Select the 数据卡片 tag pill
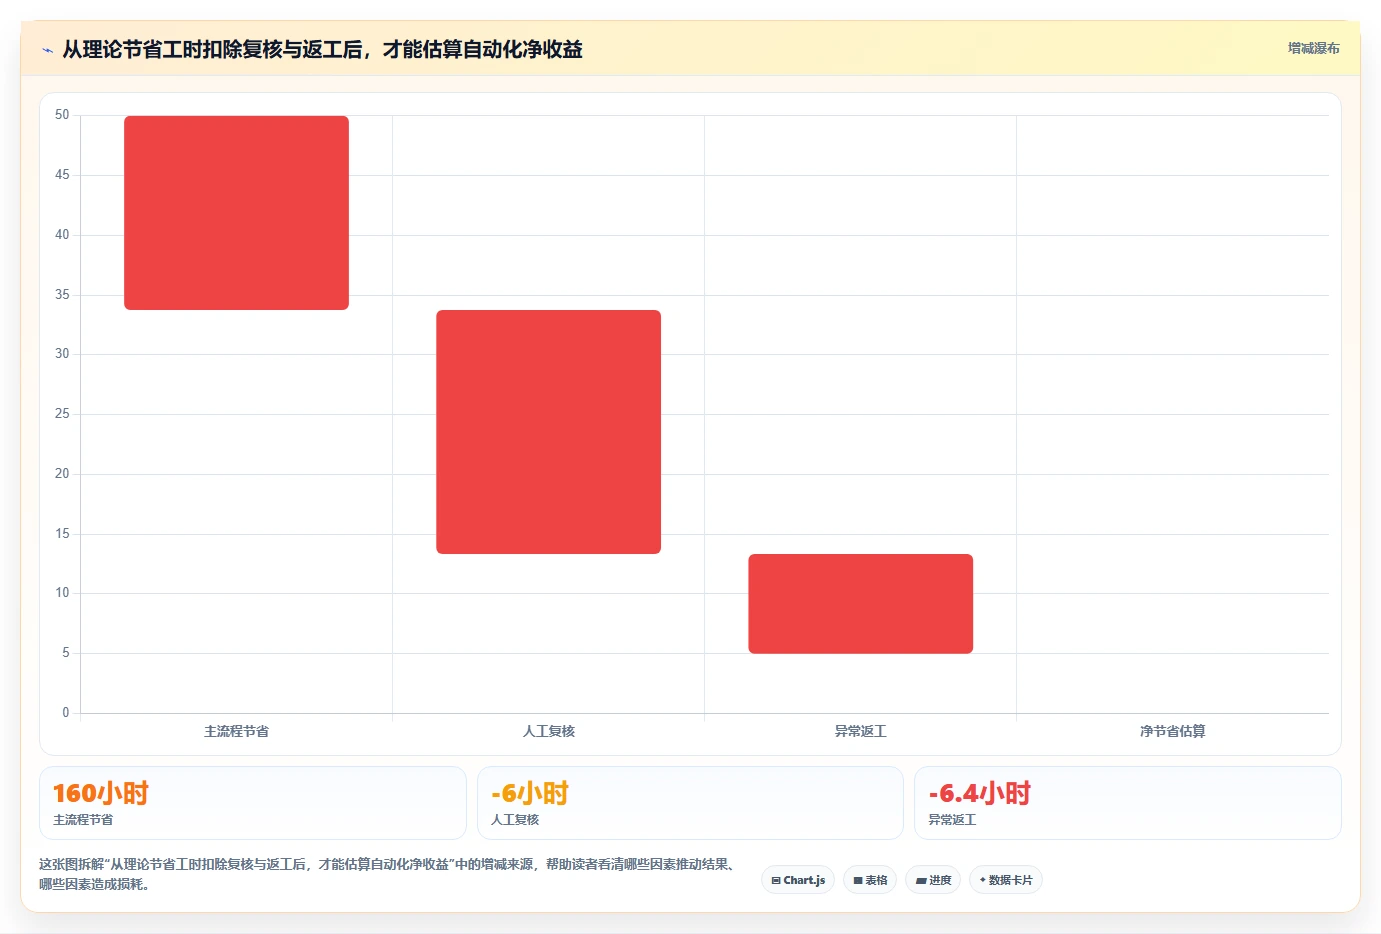This screenshot has width=1381, height=934. pyautogui.click(x=1006, y=880)
